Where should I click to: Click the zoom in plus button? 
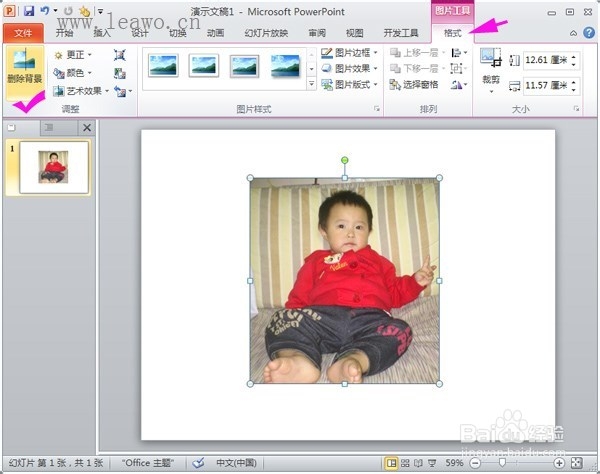(559, 463)
